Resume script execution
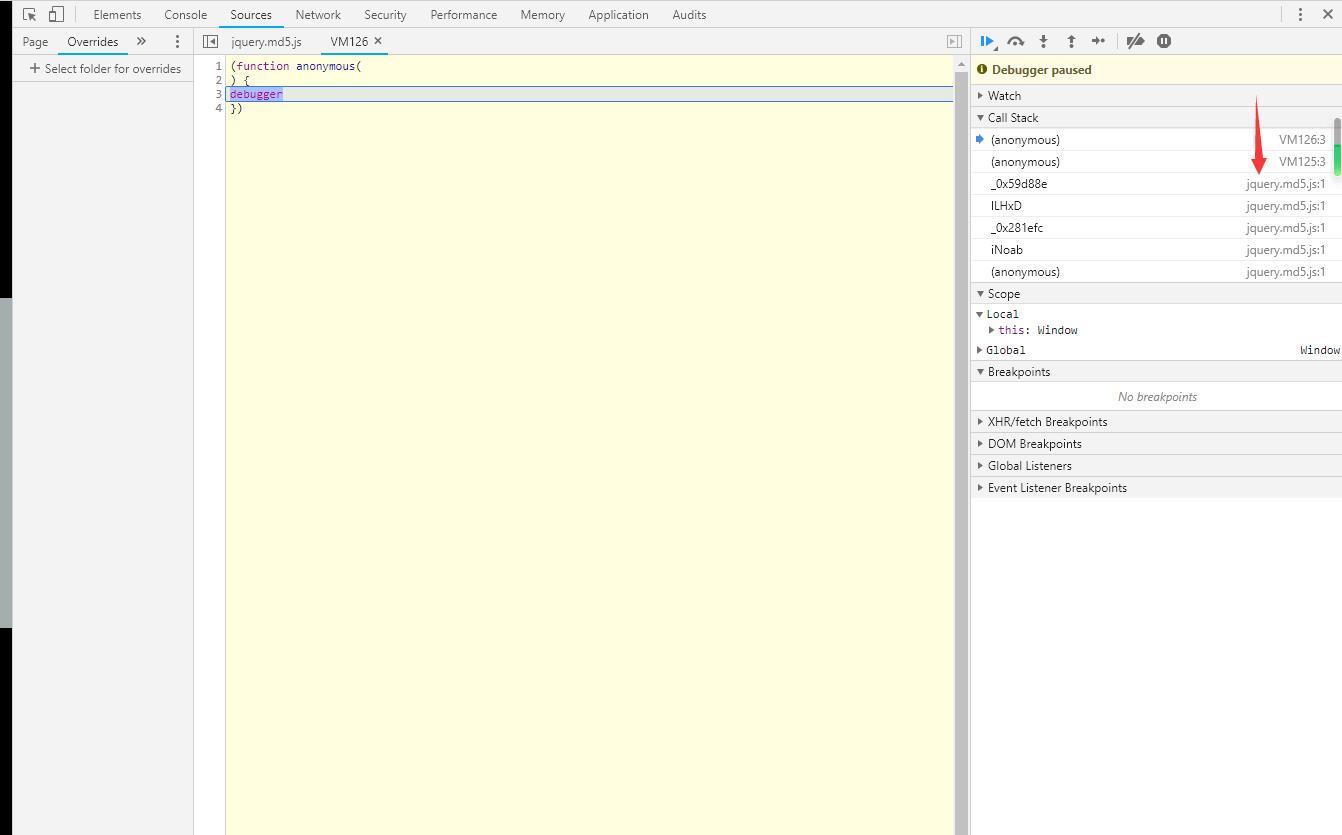 (x=987, y=41)
